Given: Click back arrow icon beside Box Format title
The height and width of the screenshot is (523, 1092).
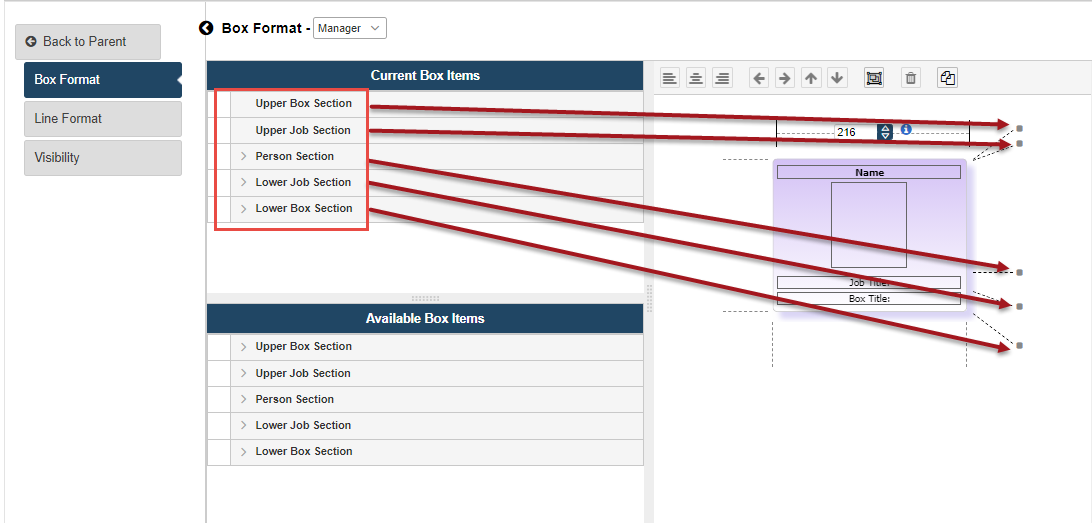Looking at the screenshot, I should (205, 28).
